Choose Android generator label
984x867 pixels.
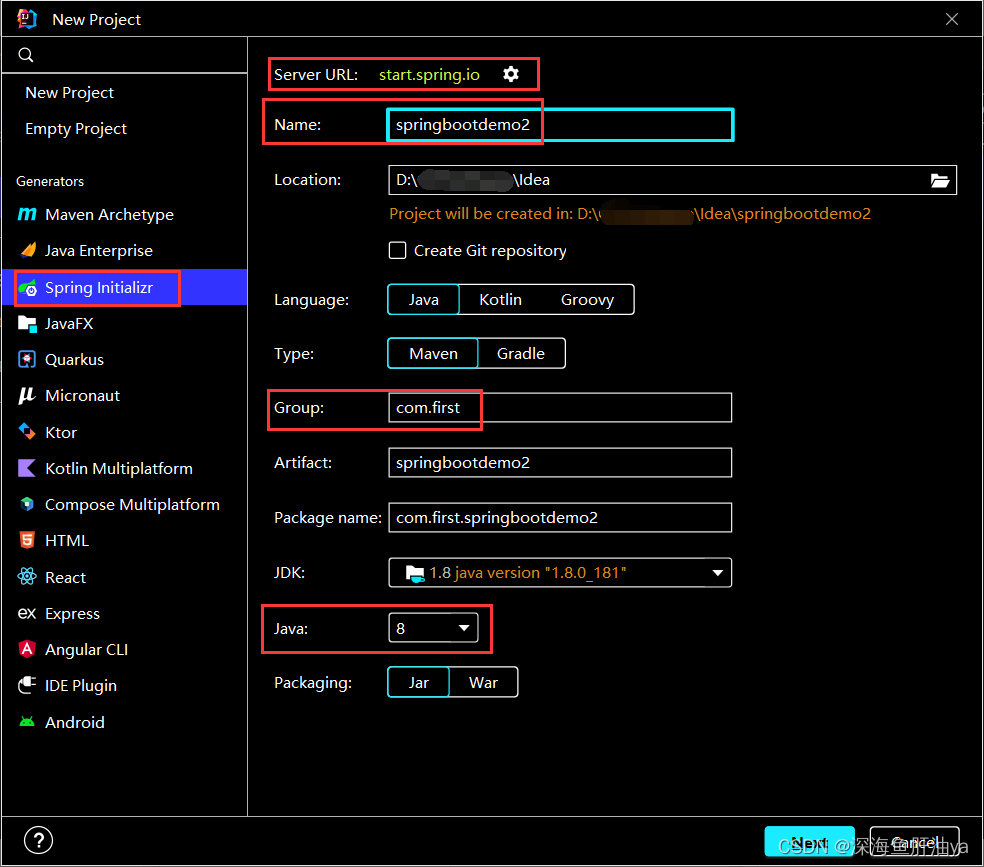(x=75, y=722)
